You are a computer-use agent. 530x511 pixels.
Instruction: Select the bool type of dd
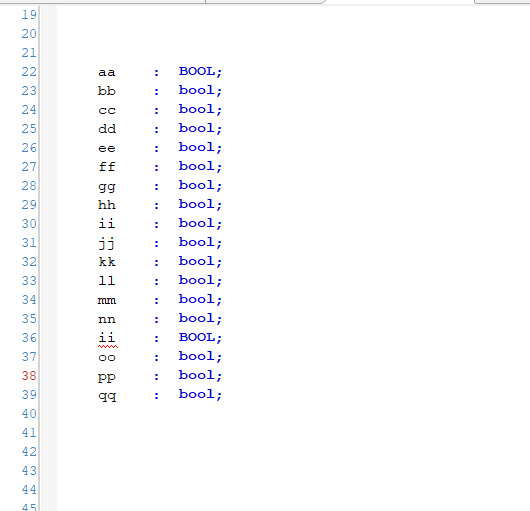(x=197, y=128)
